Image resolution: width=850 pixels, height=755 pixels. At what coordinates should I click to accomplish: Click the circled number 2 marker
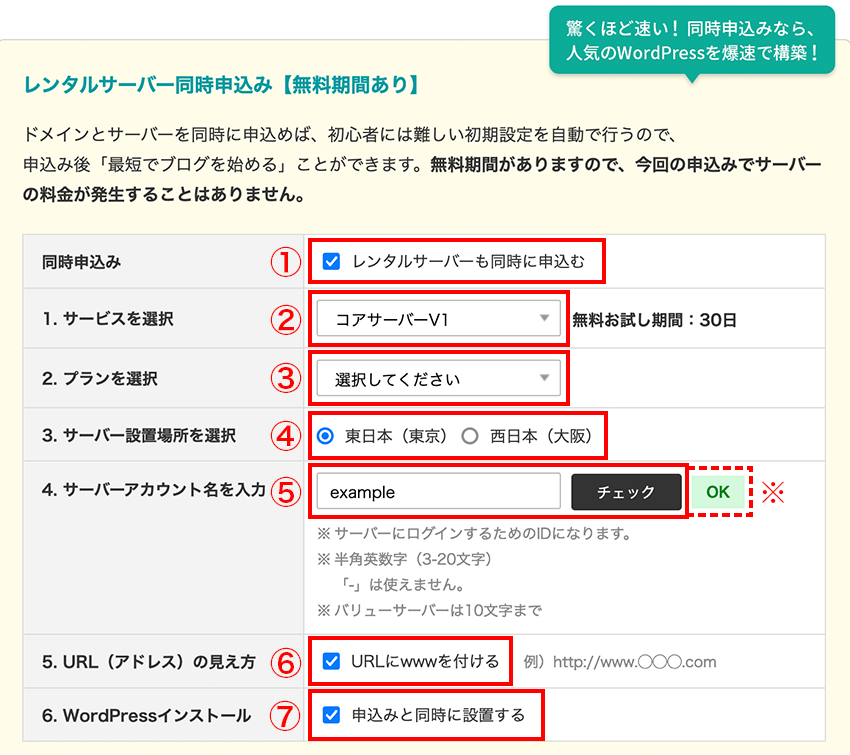click(x=286, y=320)
